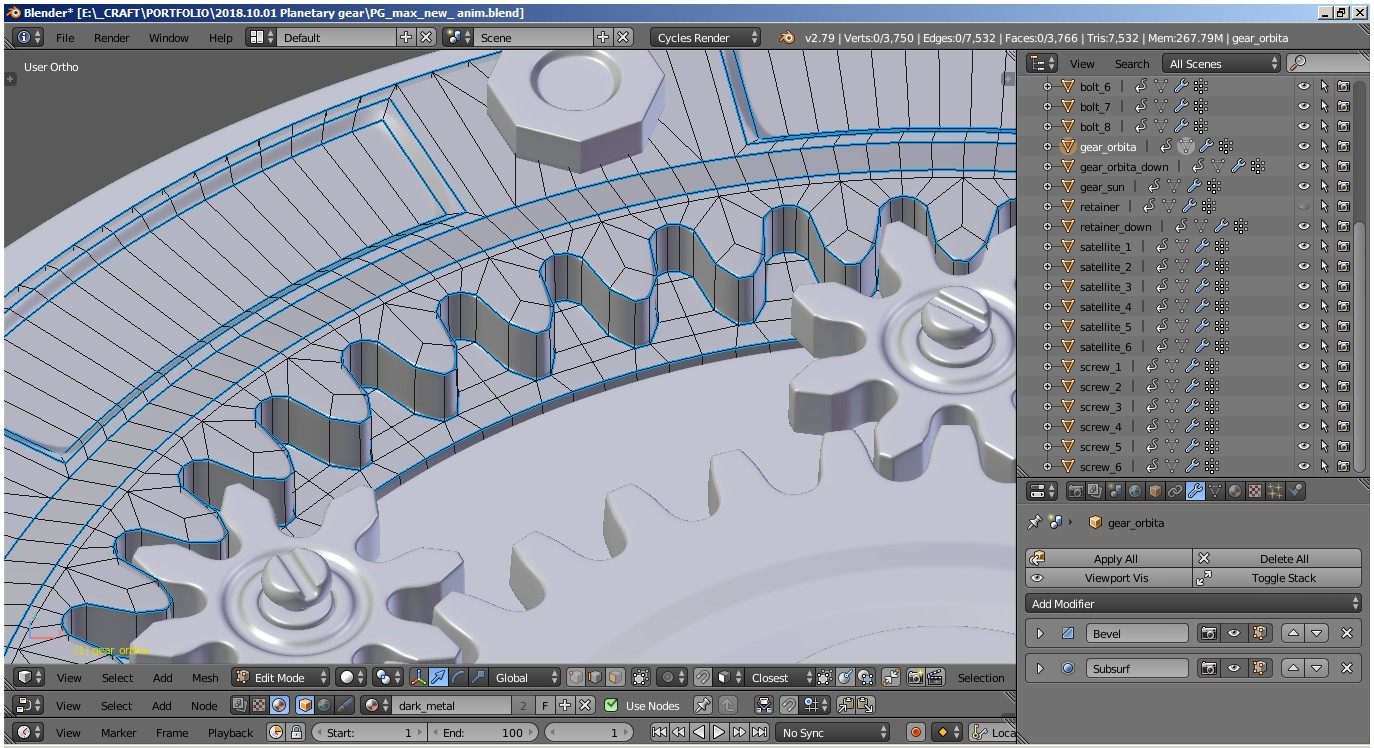Image resolution: width=1374 pixels, height=748 pixels.
Task: Open the File menu
Action: click(65, 37)
